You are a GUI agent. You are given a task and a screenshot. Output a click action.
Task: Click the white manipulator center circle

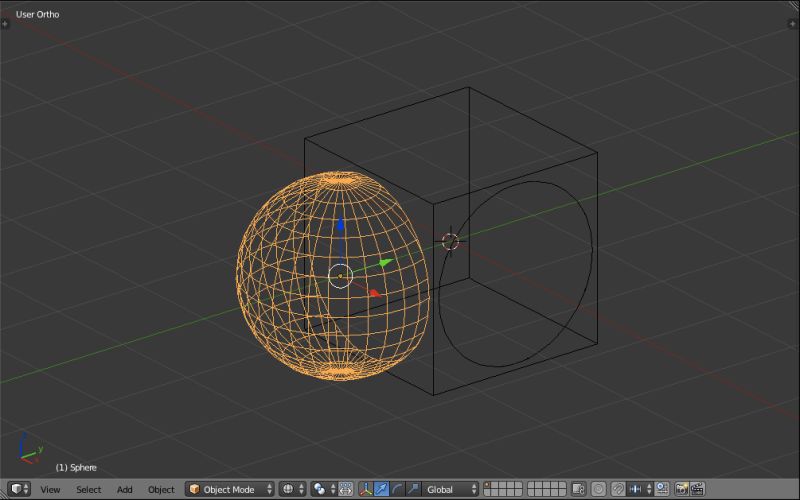click(340, 276)
